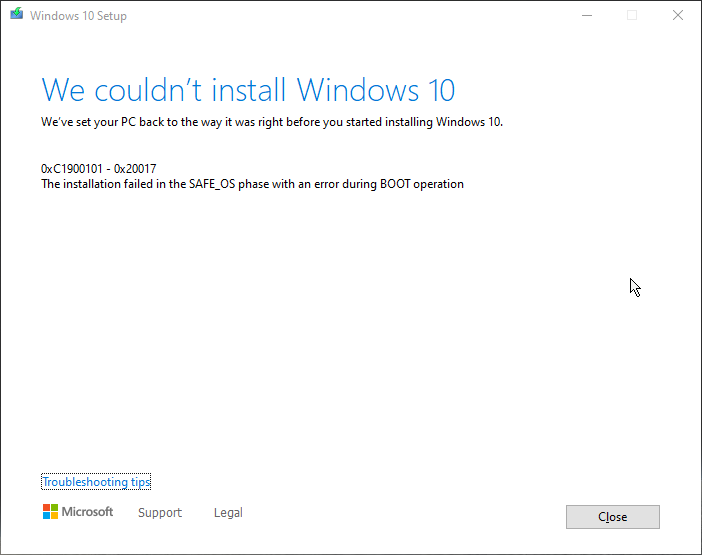Click the Close button

tap(612, 517)
